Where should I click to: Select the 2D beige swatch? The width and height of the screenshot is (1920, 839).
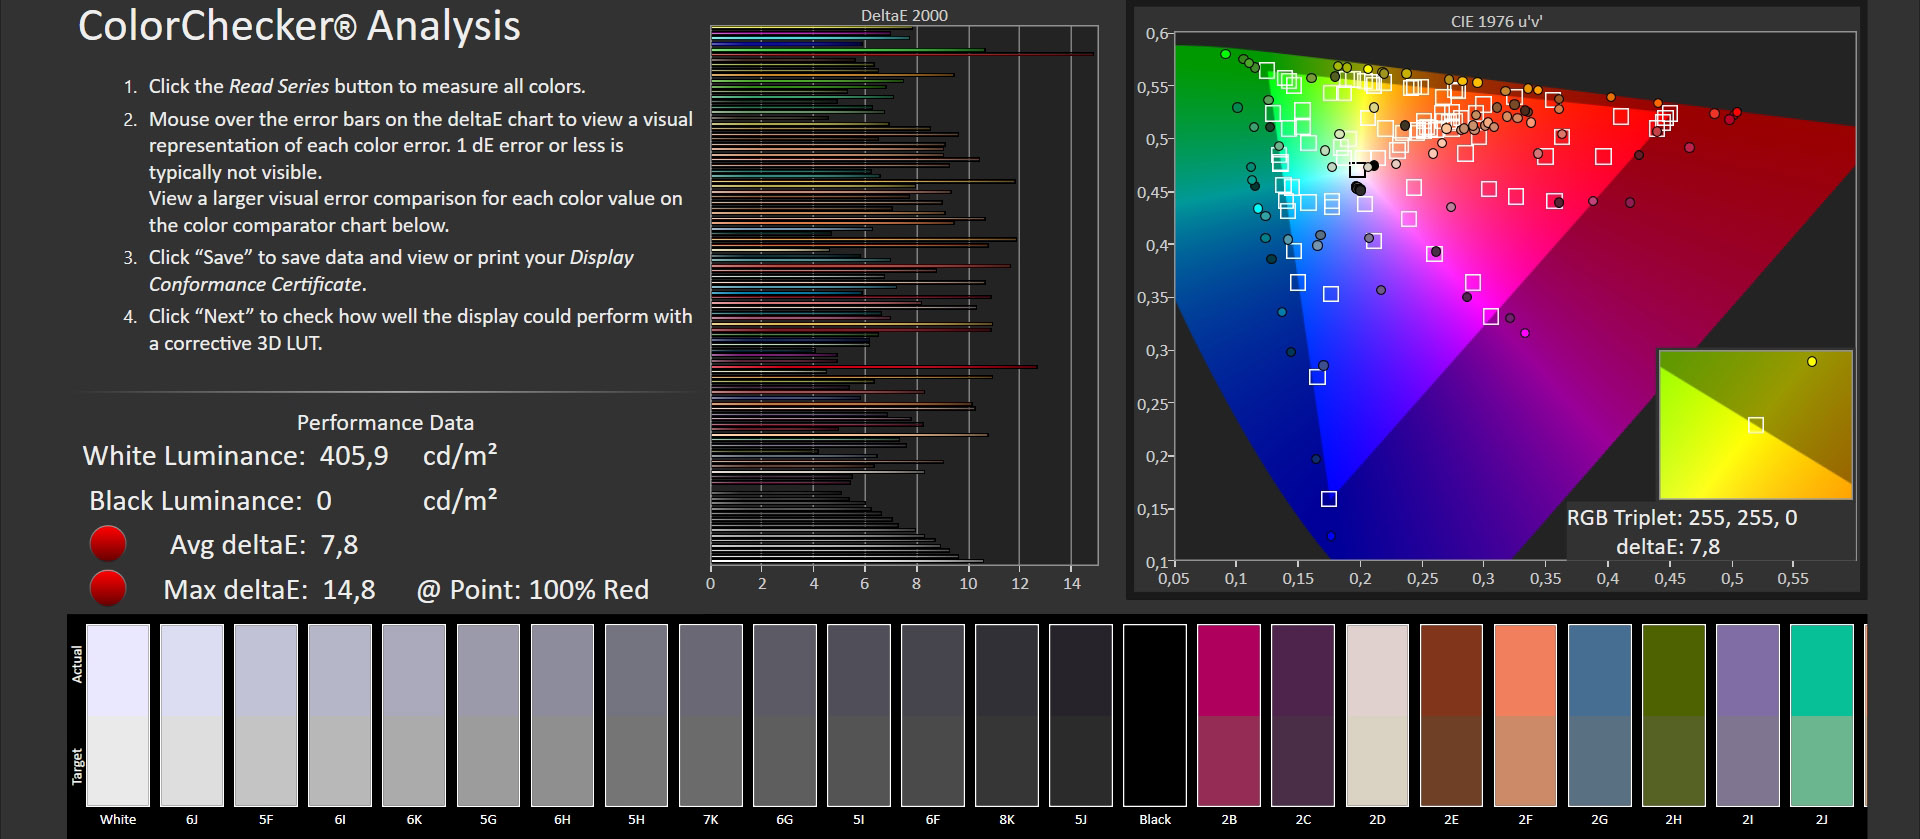tap(1377, 715)
